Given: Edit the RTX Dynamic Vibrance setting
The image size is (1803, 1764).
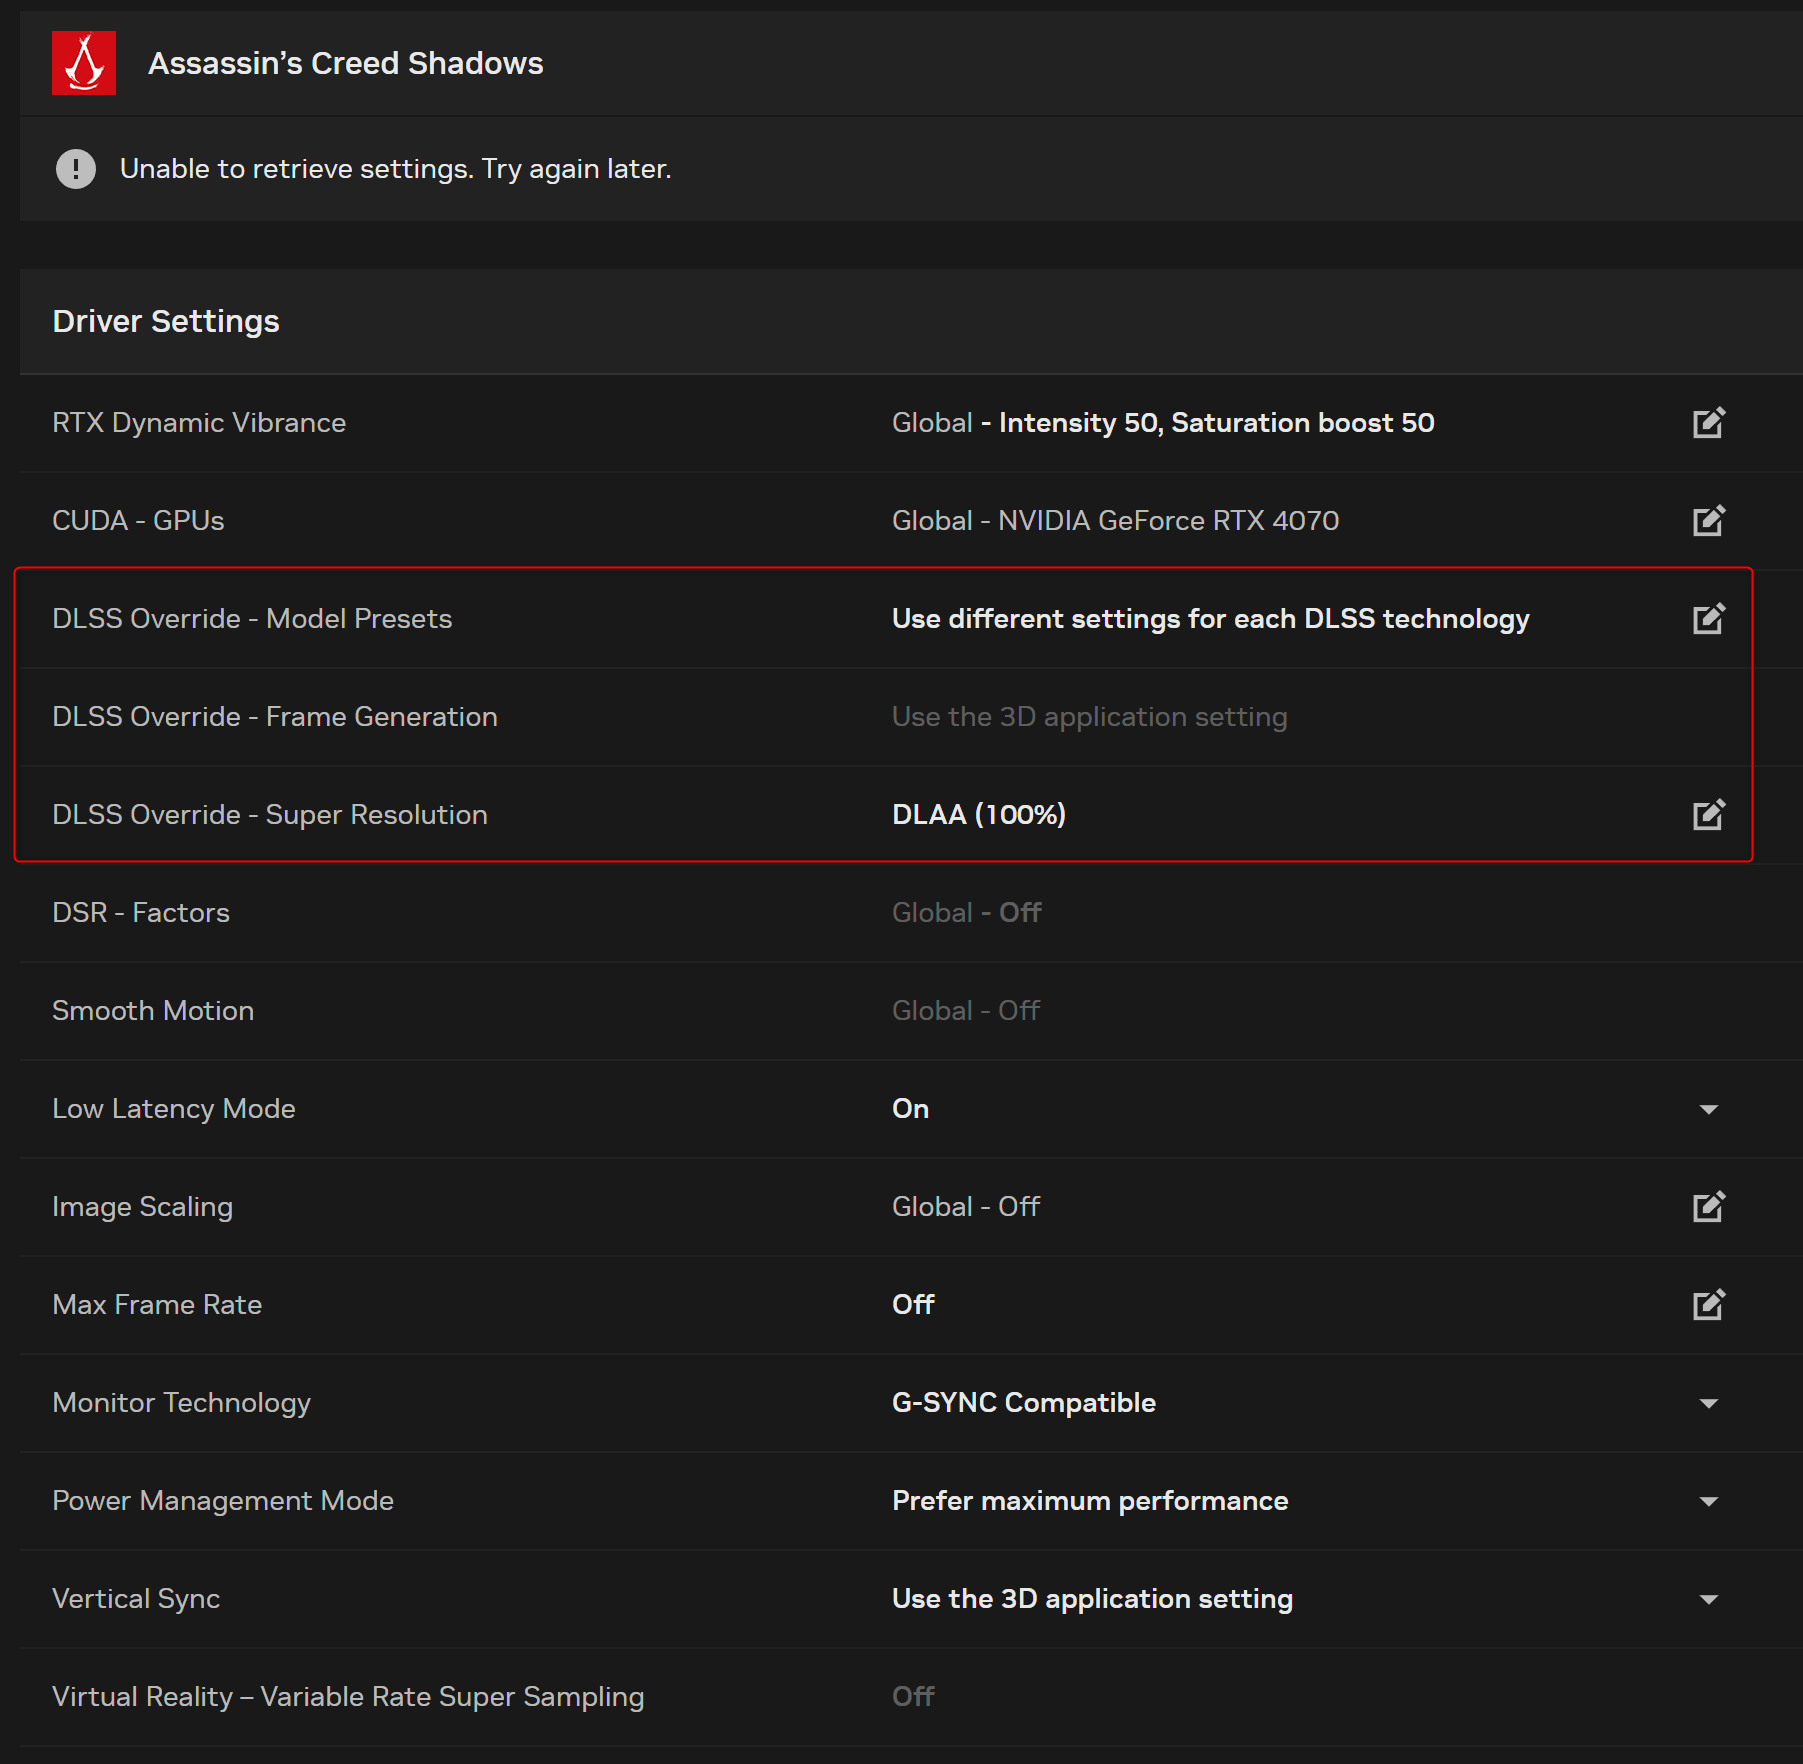Looking at the screenshot, I should (1708, 423).
